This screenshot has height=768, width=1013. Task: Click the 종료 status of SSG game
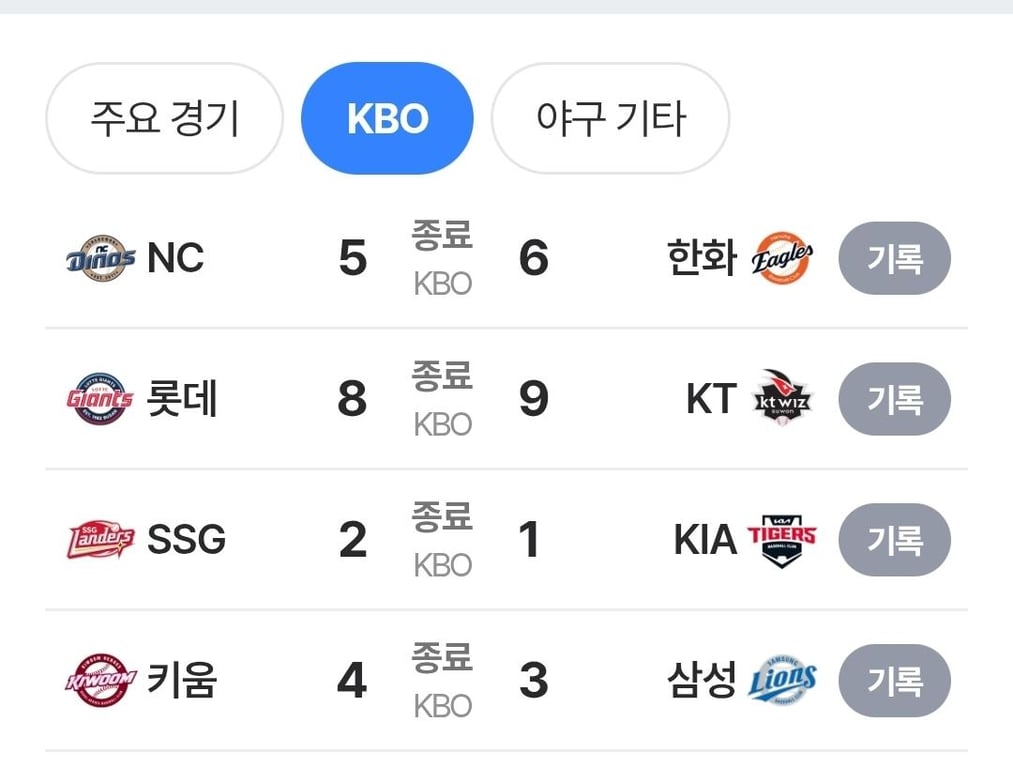click(442, 518)
